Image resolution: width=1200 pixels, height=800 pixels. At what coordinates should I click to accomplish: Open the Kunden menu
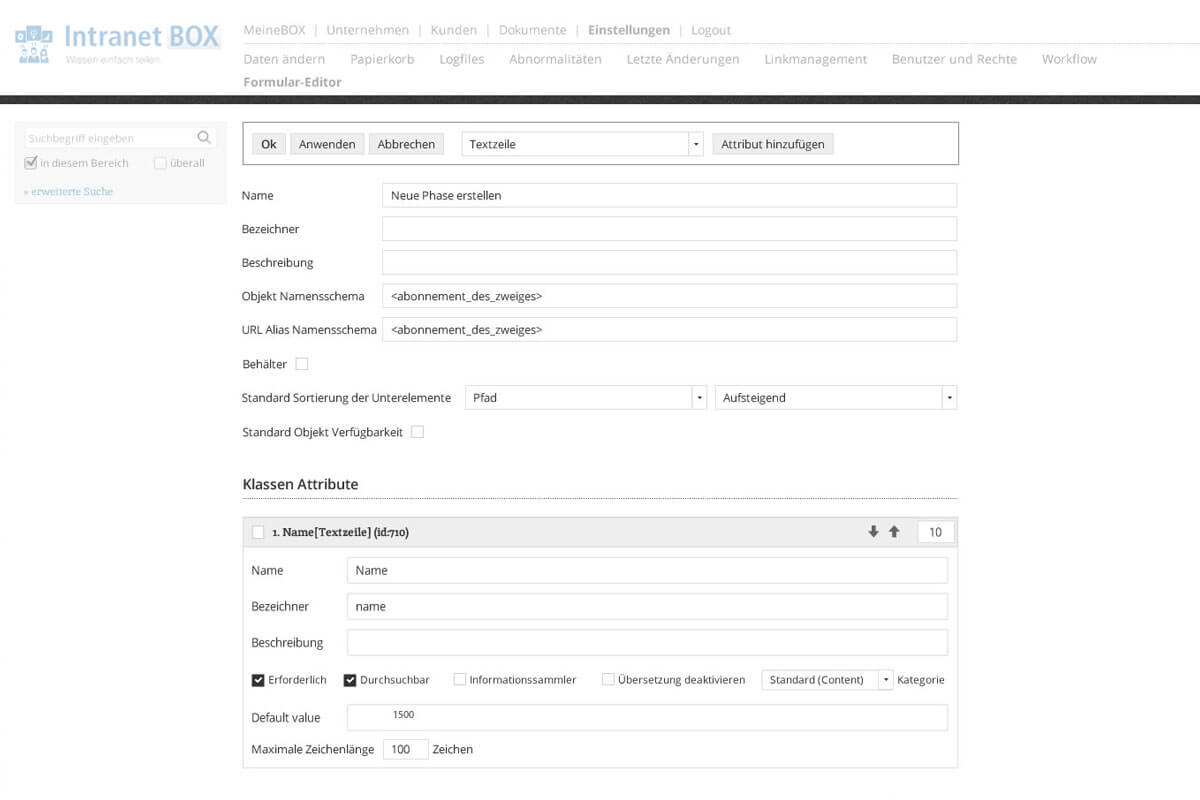(454, 30)
